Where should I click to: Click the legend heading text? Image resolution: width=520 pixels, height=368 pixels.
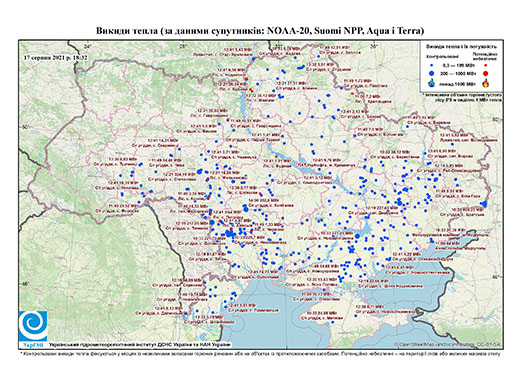point(461,47)
